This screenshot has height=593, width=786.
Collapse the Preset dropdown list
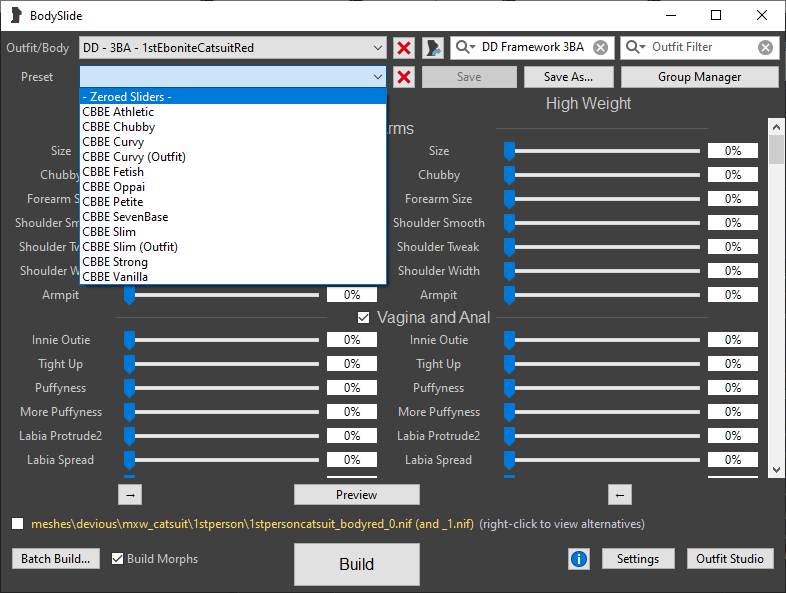[x=377, y=77]
